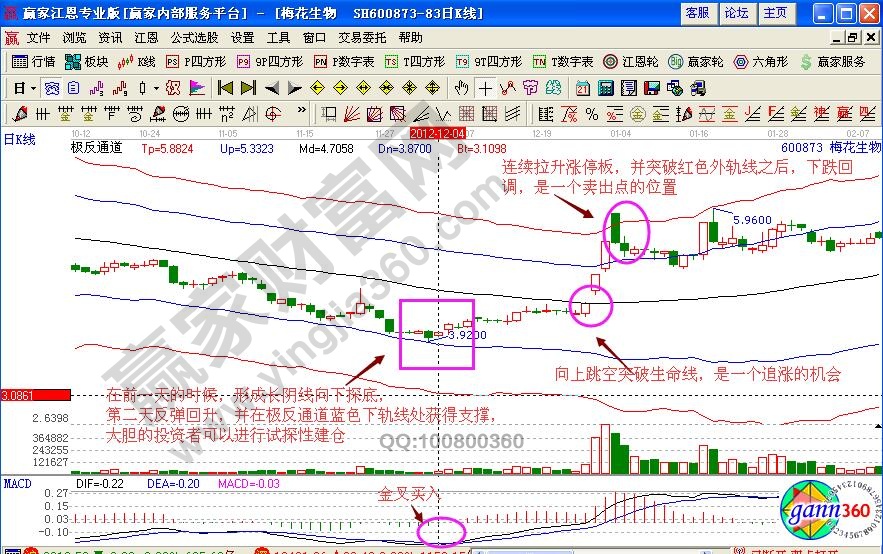Click the 论坛 button
The width and height of the screenshot is (883, 554).
(737, 13)
